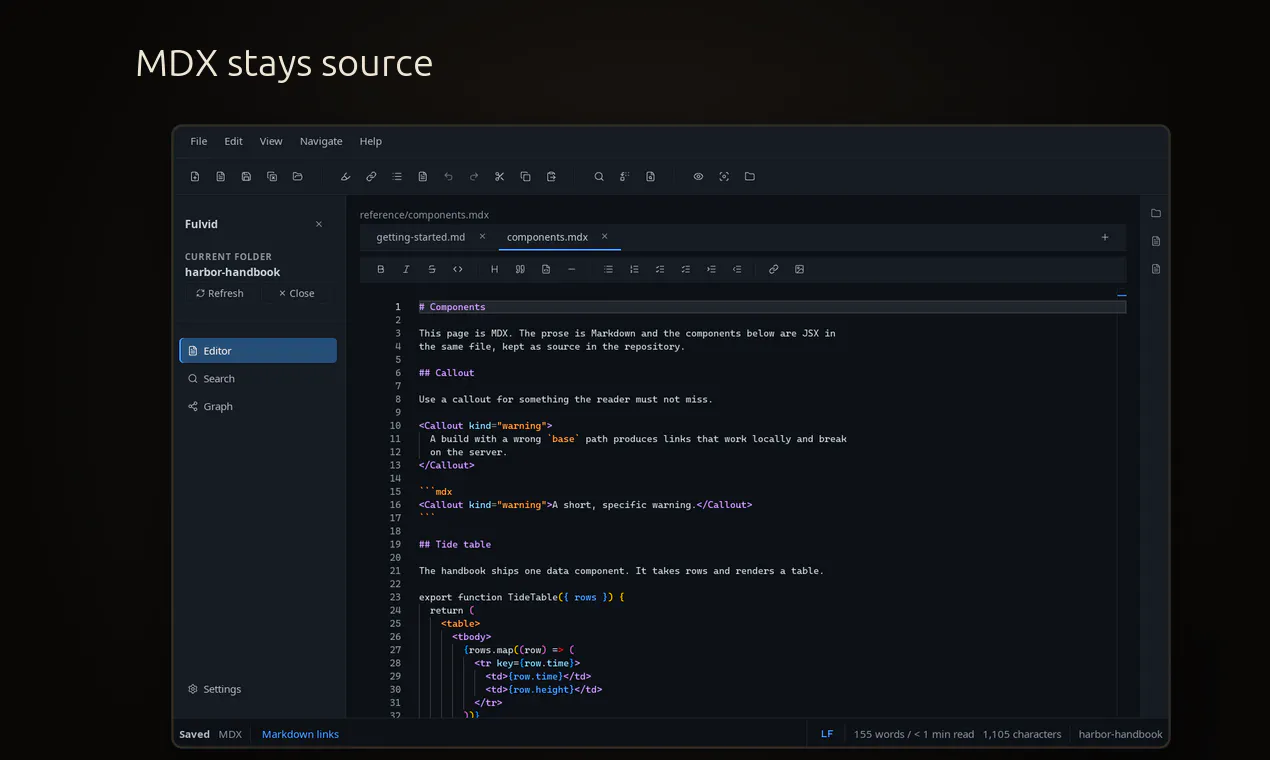Click the '## Callout' heading line

[x=447, y=373]
